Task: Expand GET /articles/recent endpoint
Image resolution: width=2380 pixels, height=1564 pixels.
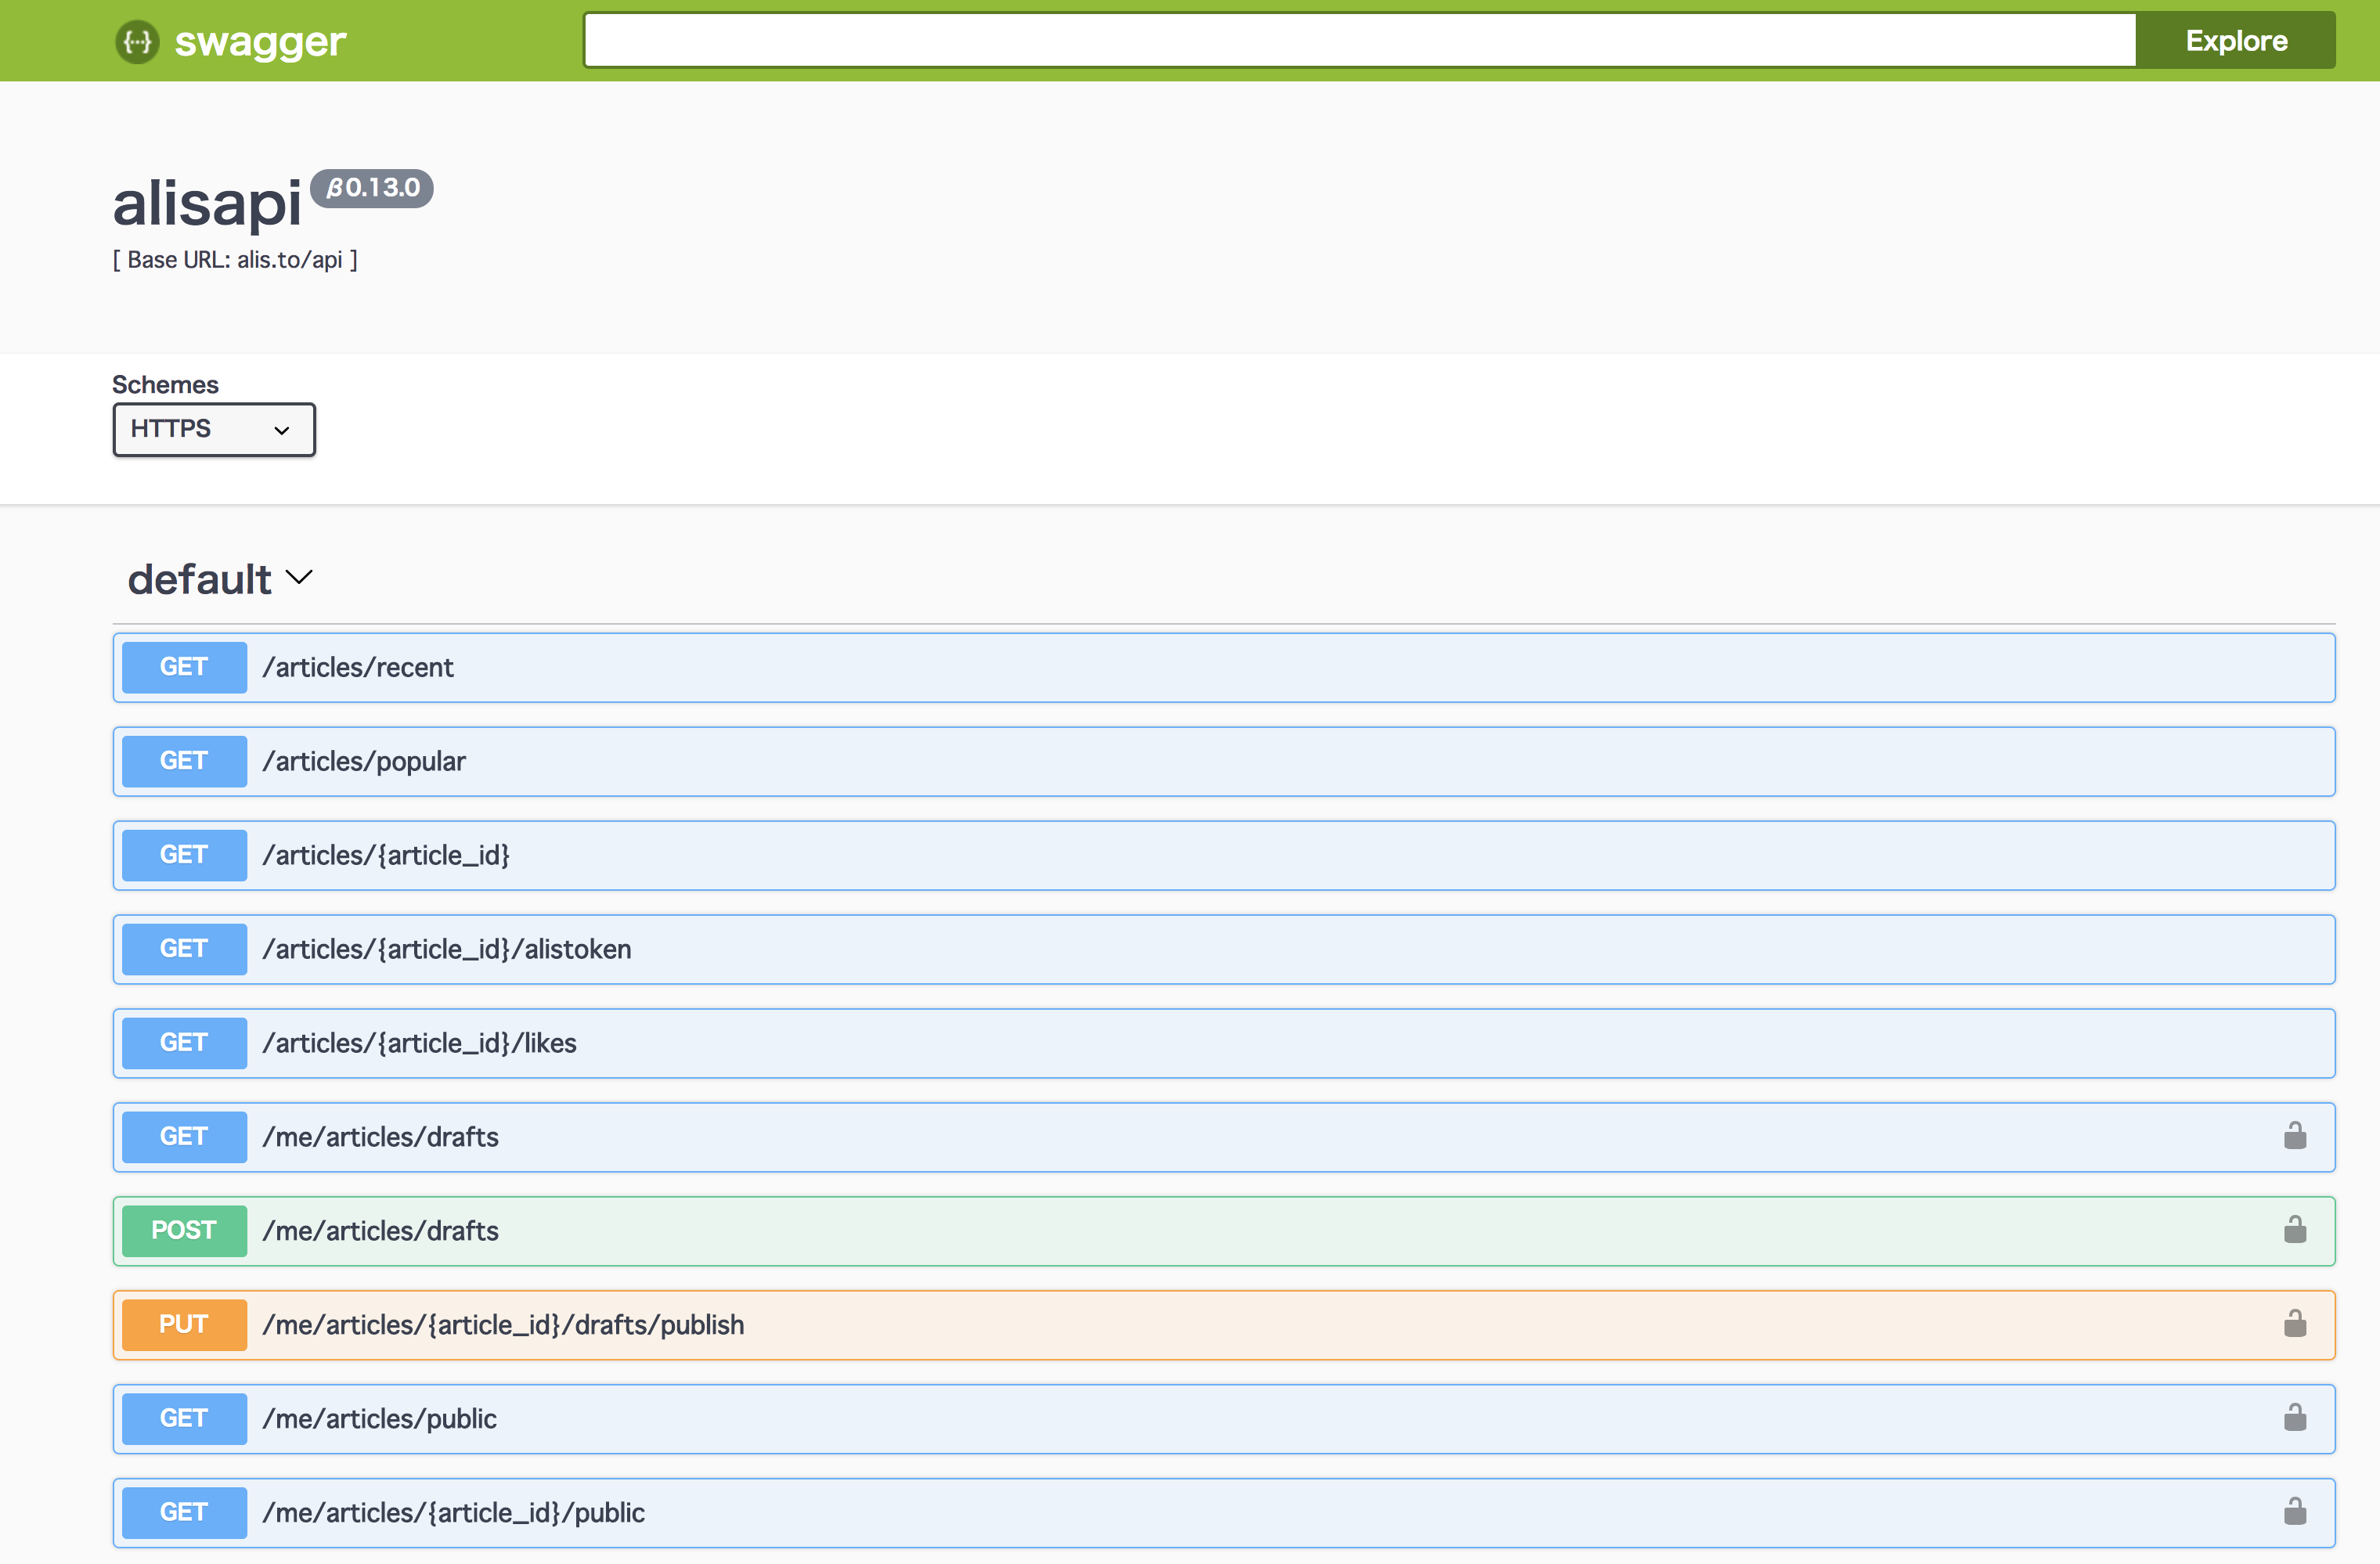Action: 357,667
